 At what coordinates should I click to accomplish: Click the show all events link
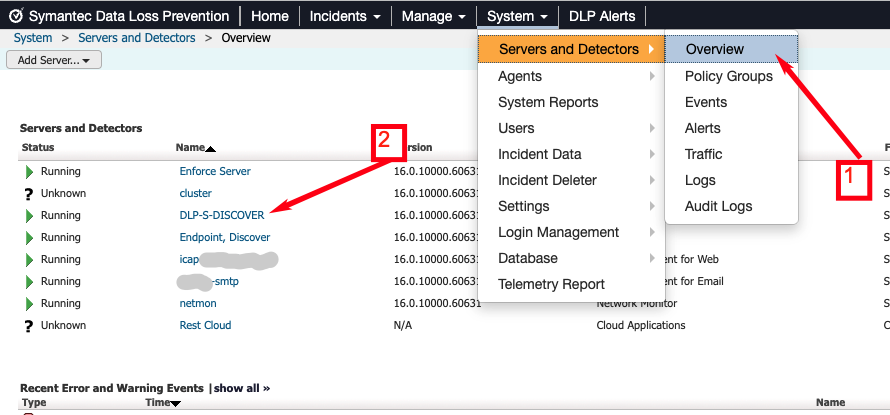pyautogui.click(x=241, y=388)
